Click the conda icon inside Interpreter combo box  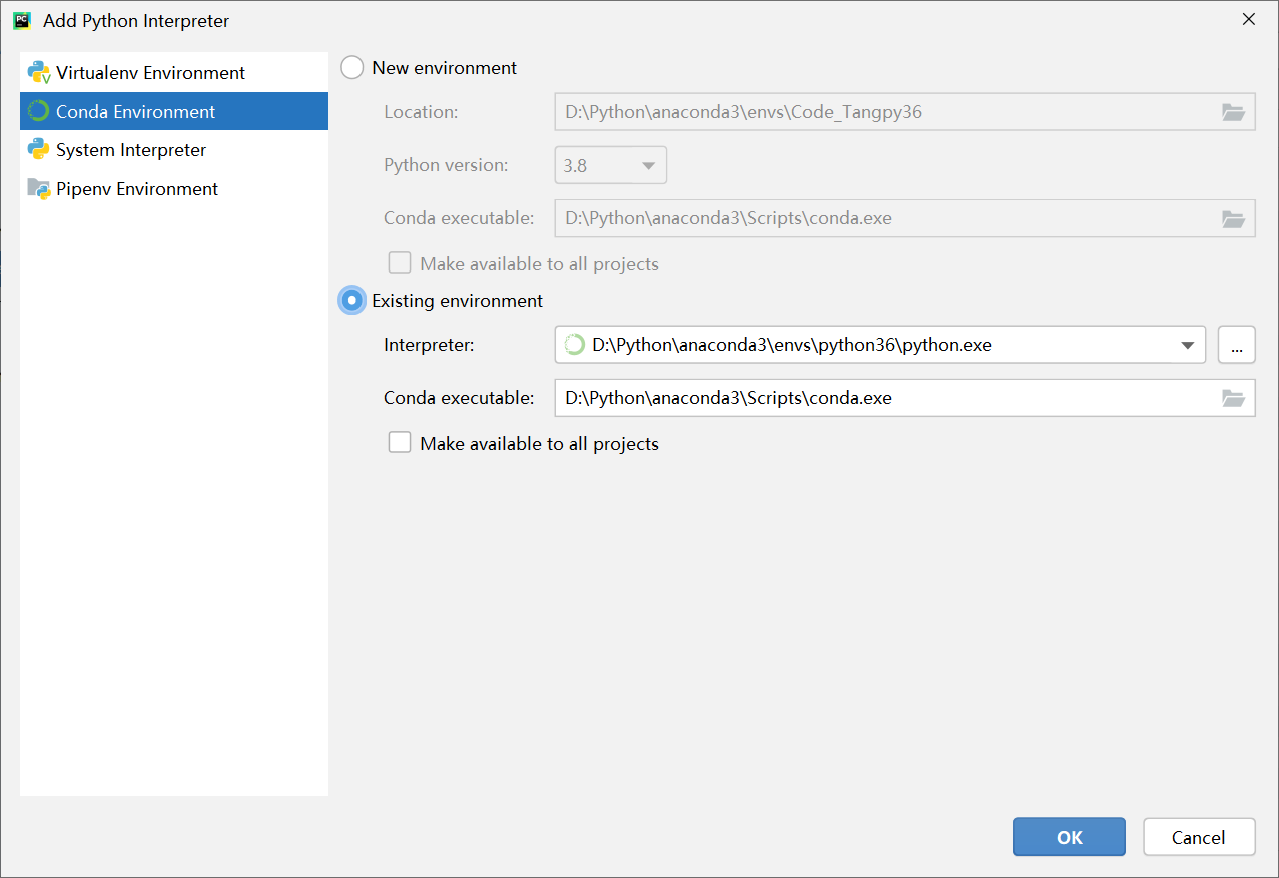(x=574, y=345)
